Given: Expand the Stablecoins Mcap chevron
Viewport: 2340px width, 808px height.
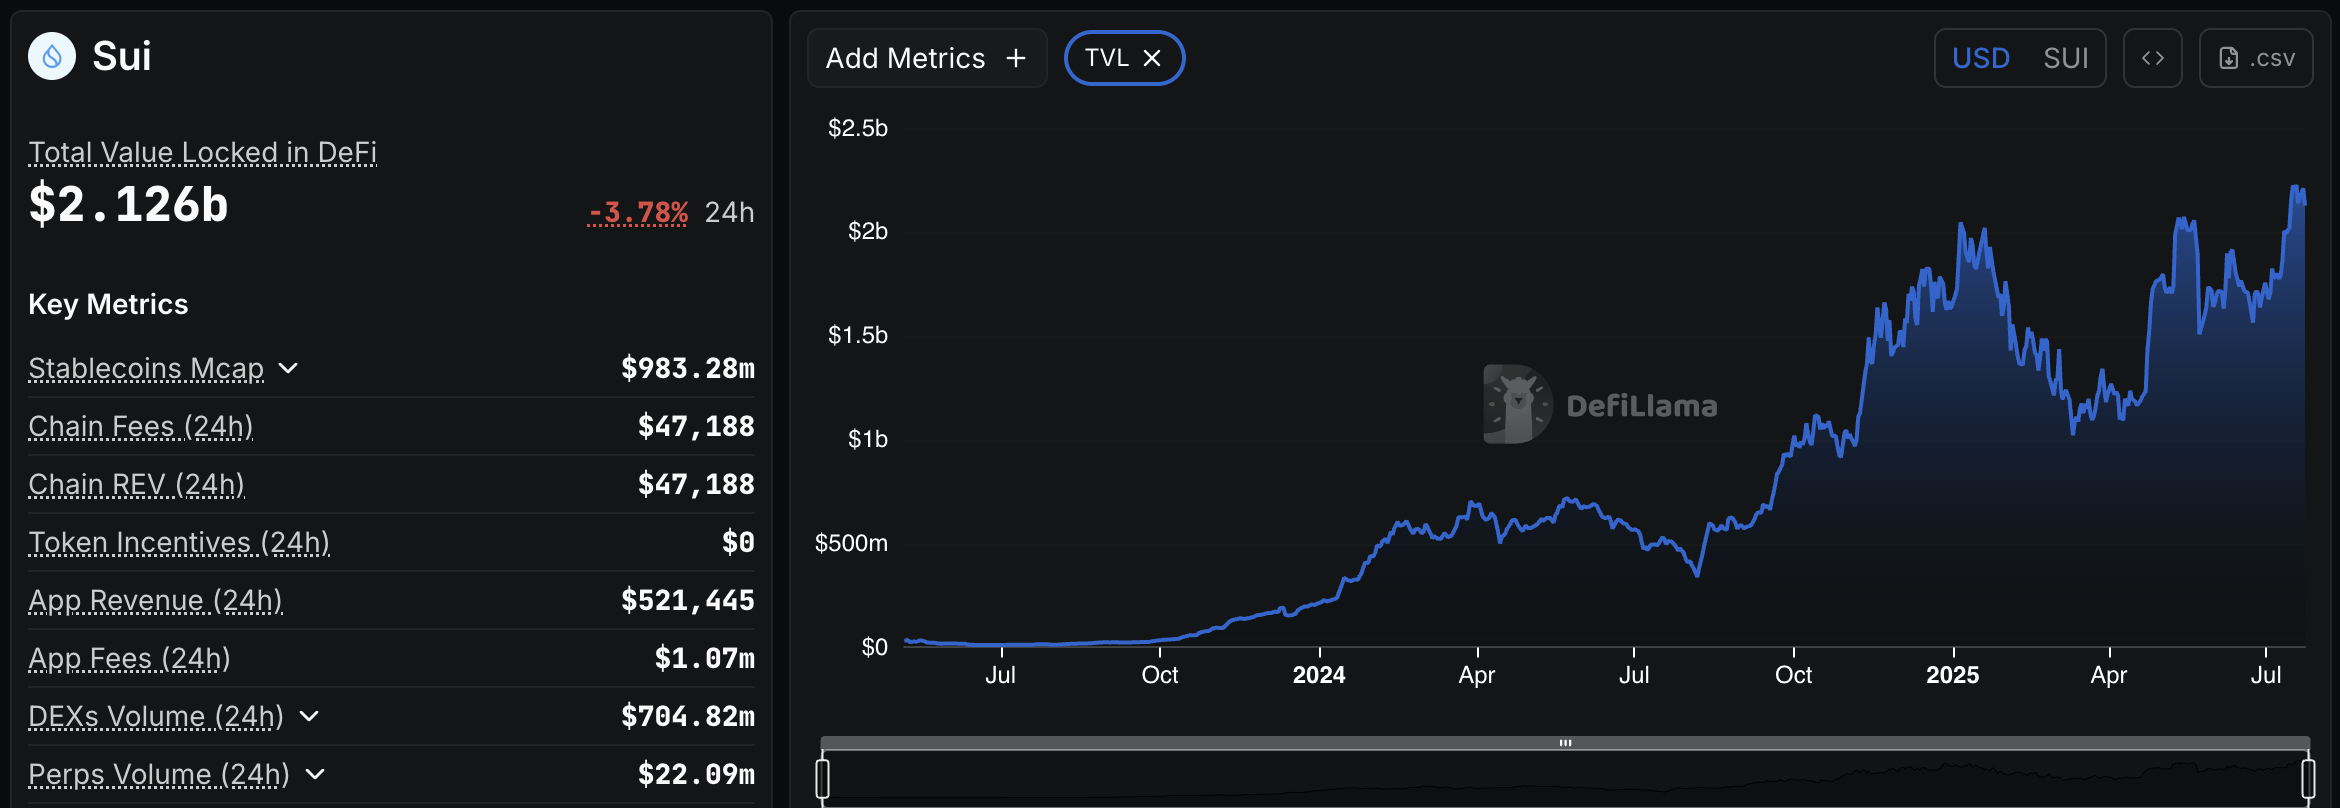Looking at the screenshot, I should (288, 369).
